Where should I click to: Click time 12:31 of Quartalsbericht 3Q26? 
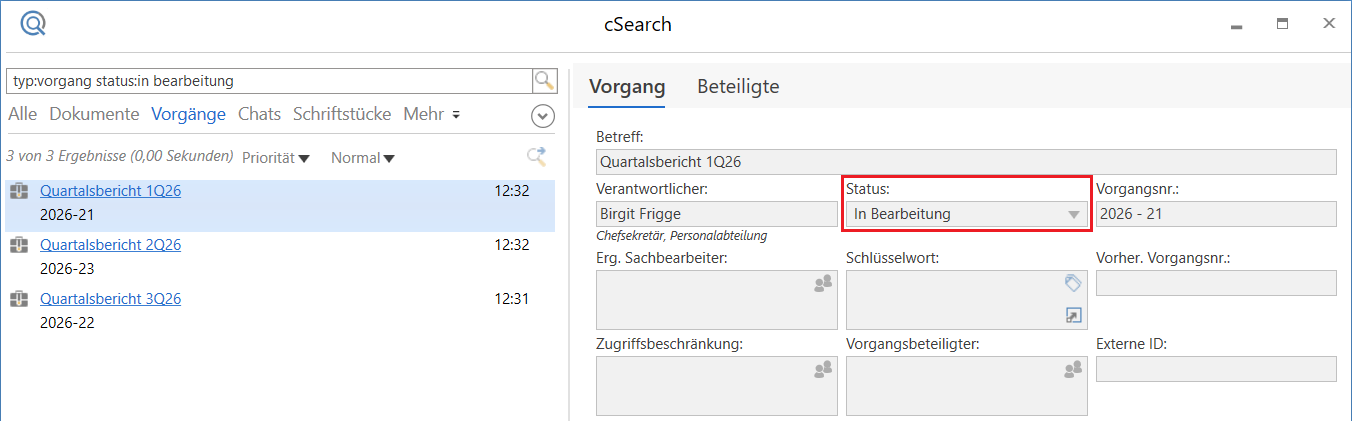pos(512,299)
